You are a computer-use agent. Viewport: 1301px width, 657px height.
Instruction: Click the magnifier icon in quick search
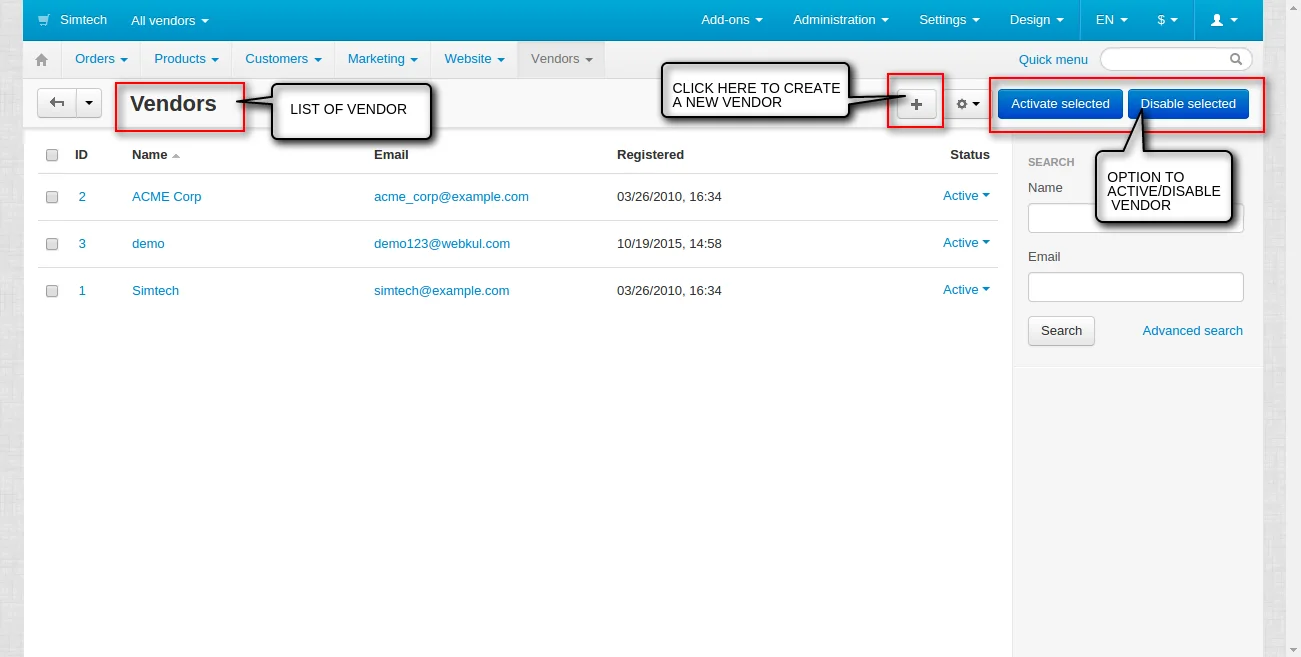1236,59
